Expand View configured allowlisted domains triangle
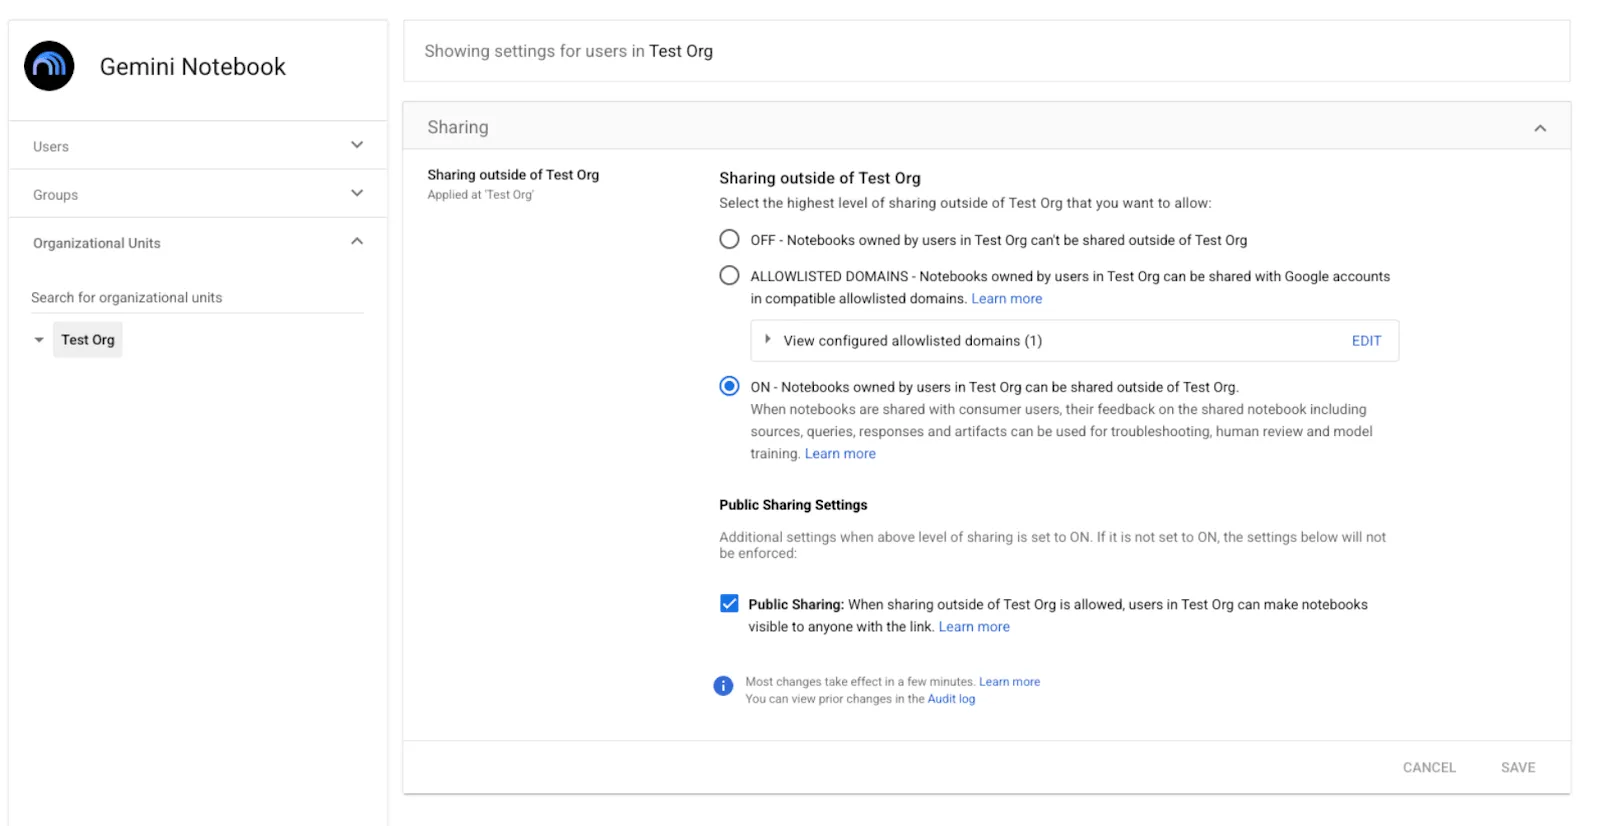Viewport: 1600px width, 826px height. point(768,339)
